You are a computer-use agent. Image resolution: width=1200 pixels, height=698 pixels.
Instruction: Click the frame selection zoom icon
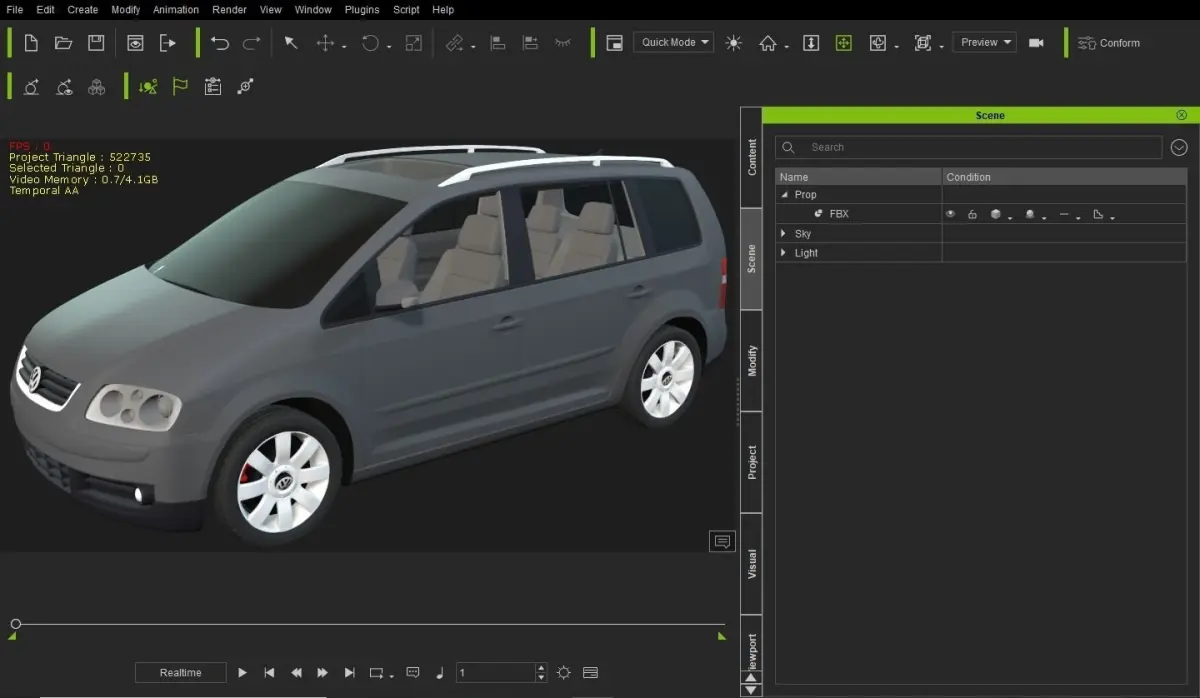[x=923, y=43]
